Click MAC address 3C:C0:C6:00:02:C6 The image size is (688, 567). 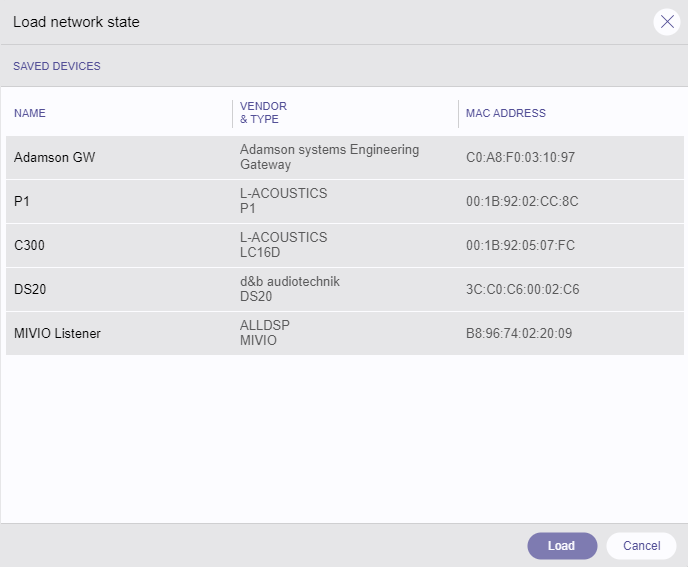click(x=522, y=290)
